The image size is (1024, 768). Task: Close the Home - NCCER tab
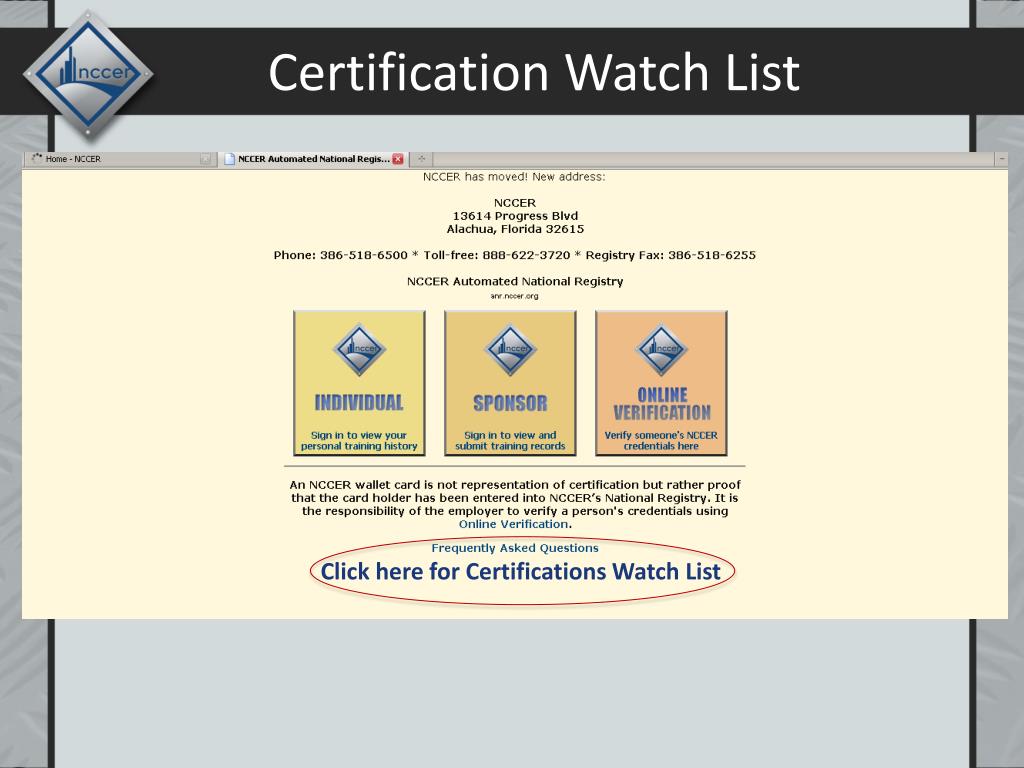click(x=205, y=159)
